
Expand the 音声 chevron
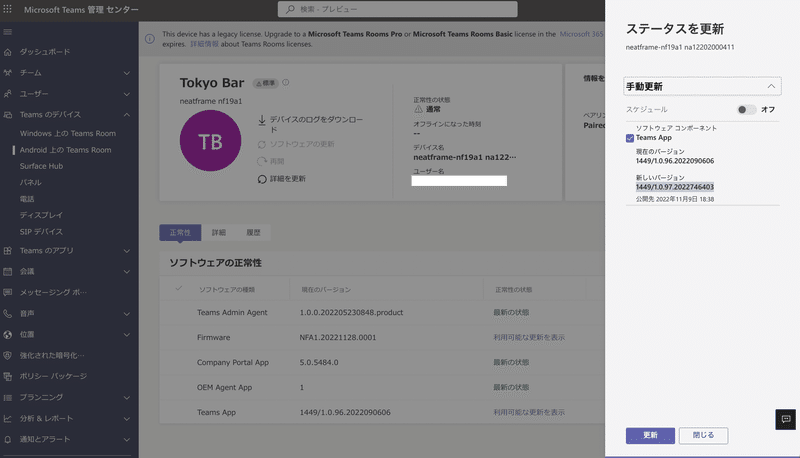(127, 314)
